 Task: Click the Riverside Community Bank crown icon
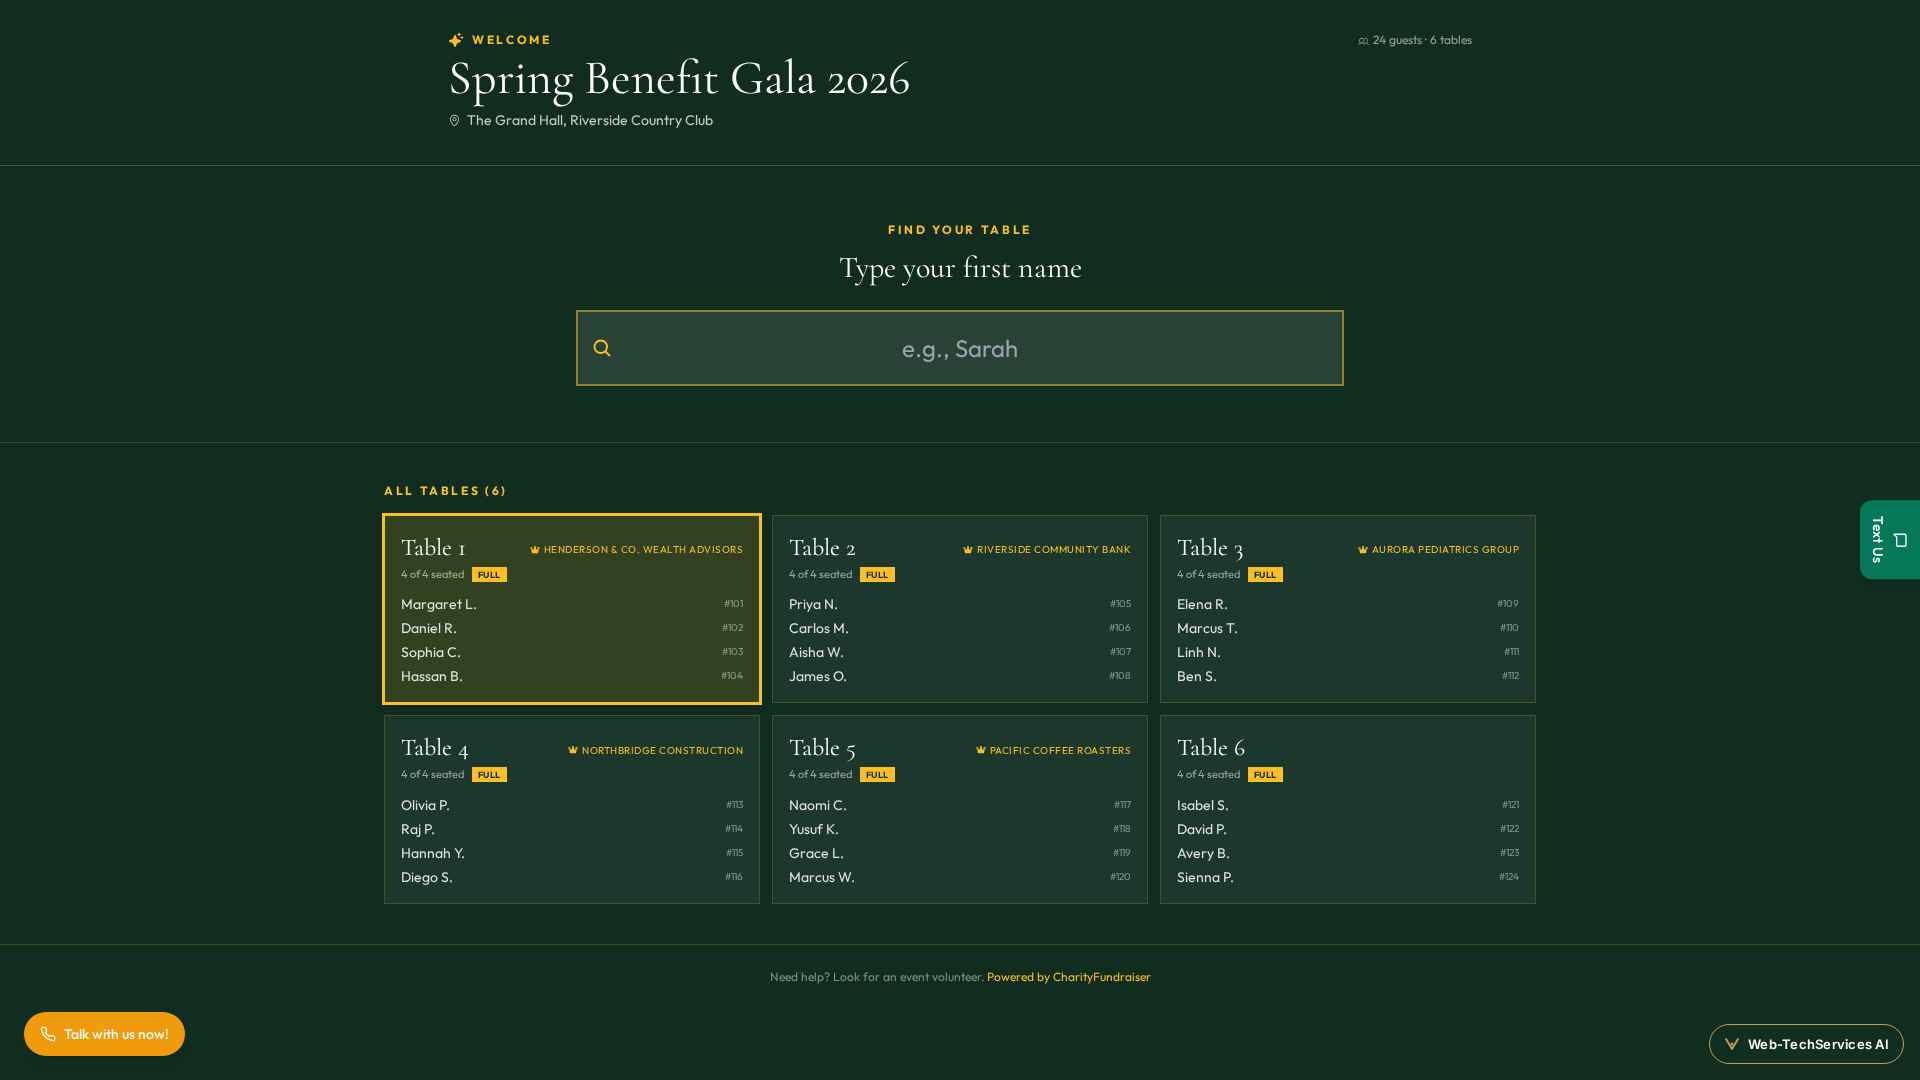click(968, 550)
